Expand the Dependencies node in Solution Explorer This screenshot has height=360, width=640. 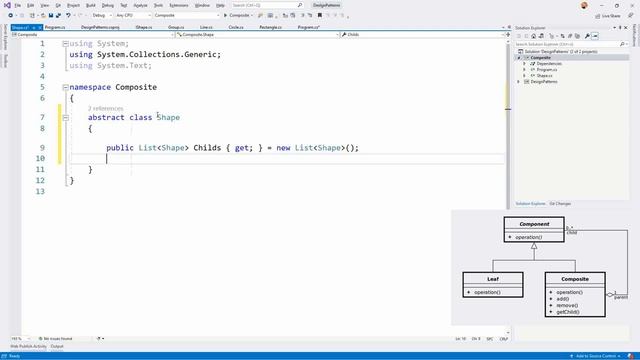coord(524,64)
